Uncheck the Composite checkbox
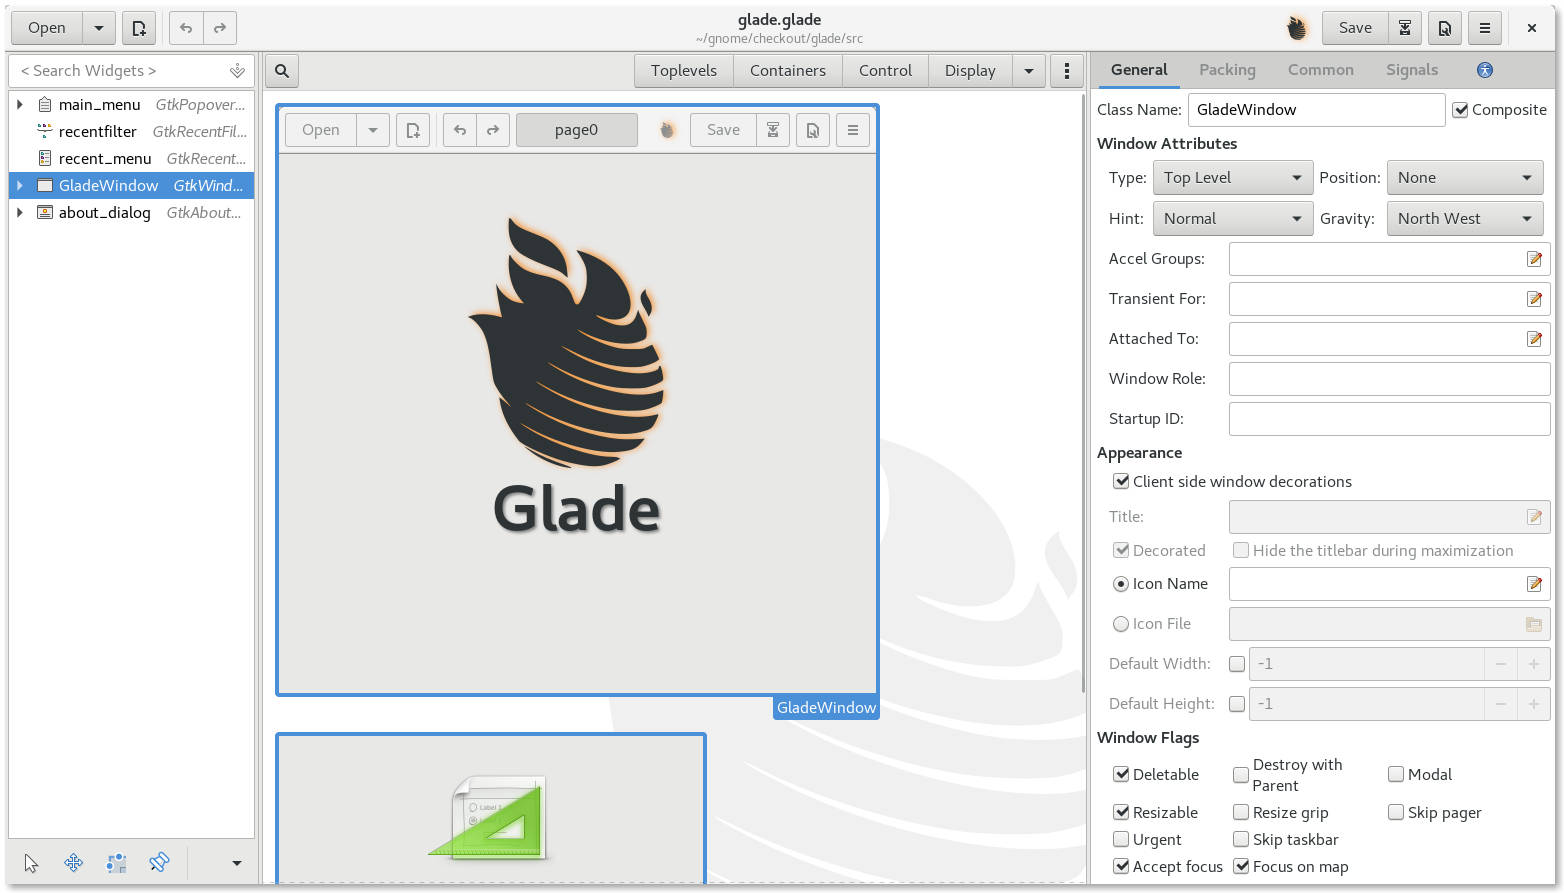The height and width of the screenshot is (893, 1564). tap(1461, 110)
